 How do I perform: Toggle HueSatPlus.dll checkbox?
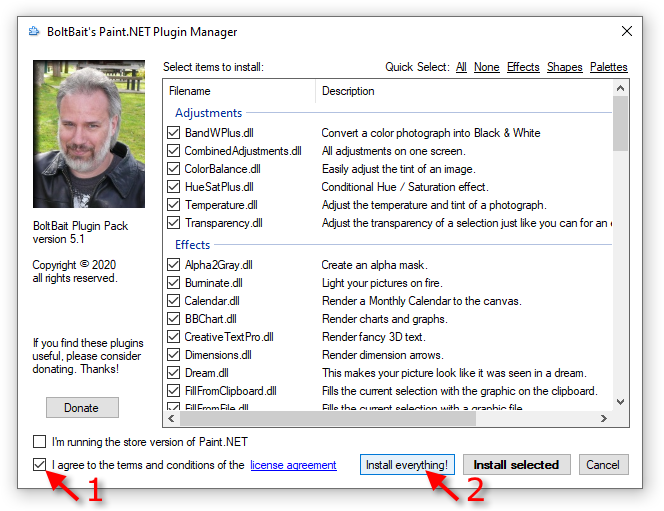click(x=173, y=187)
